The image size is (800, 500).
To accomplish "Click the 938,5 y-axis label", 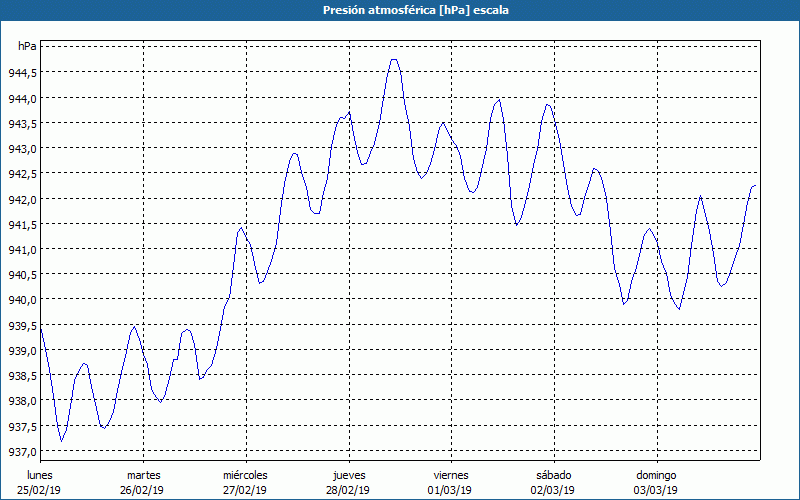I will pyautogui.click(x=22, y=376).
